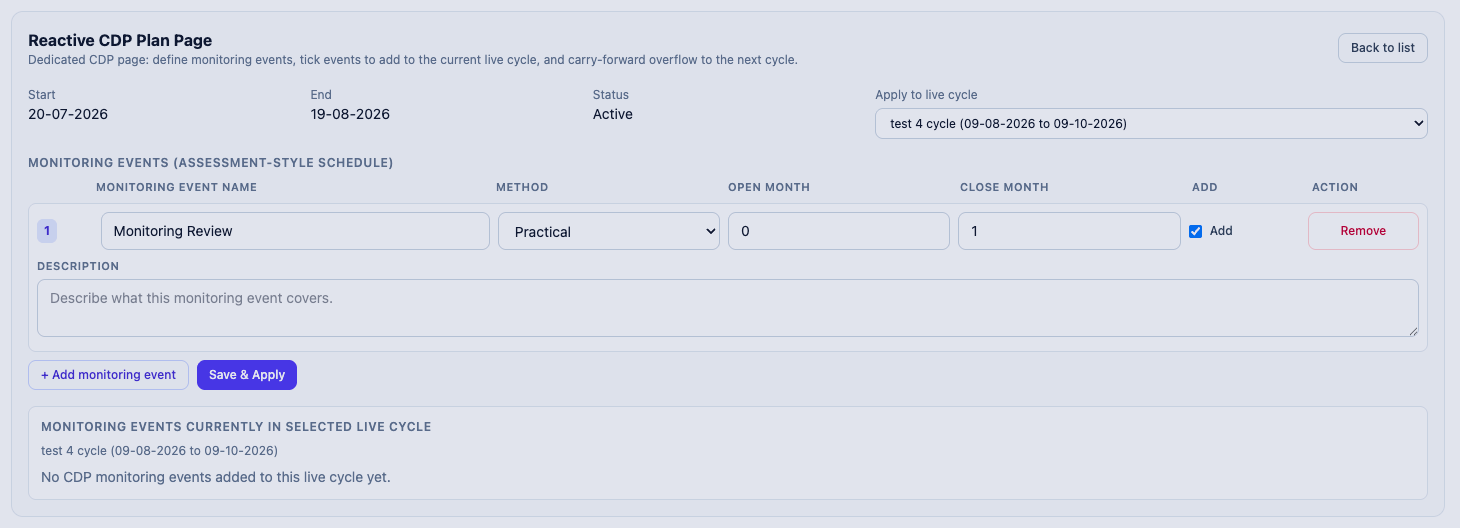The width and height of the screenshot is (1460, 528).
Task: Click the No CDP monitoring events message
Action: pos(216,477)
